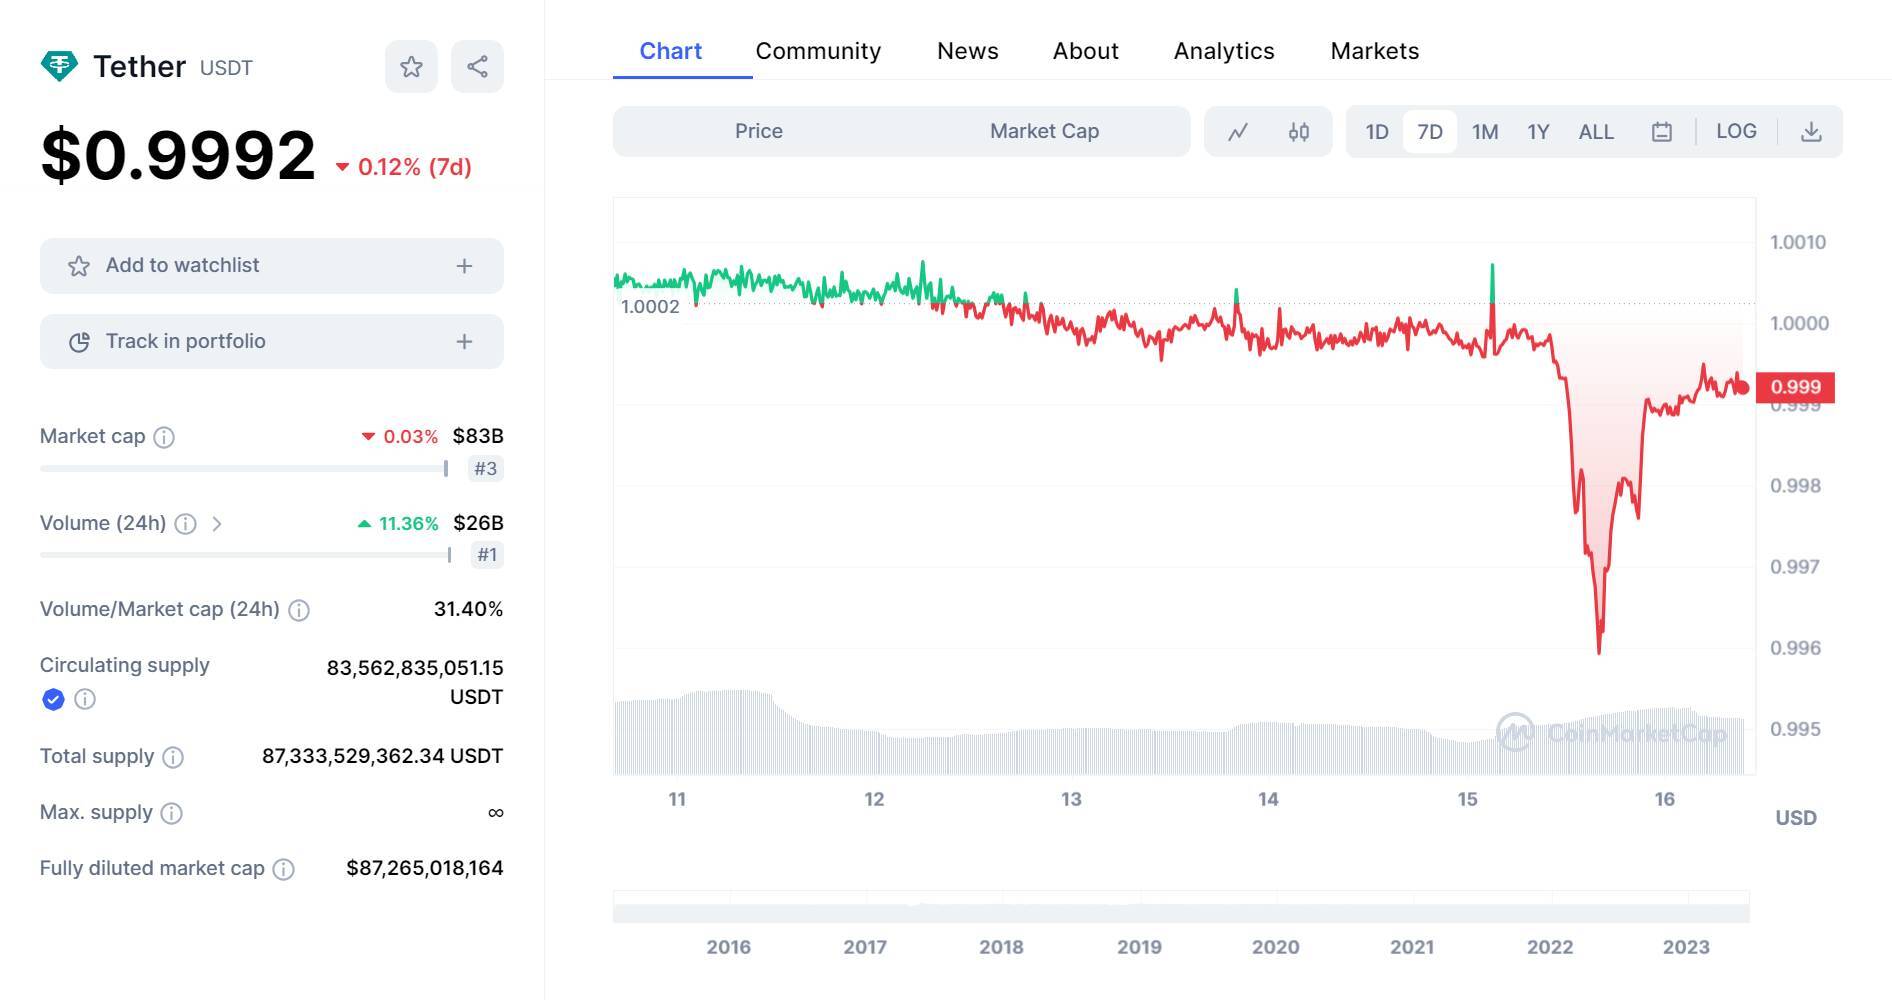The width and height of the screenshot is (1892, 1000).
Task: Open the Chart tab
Action: [670, 51]
